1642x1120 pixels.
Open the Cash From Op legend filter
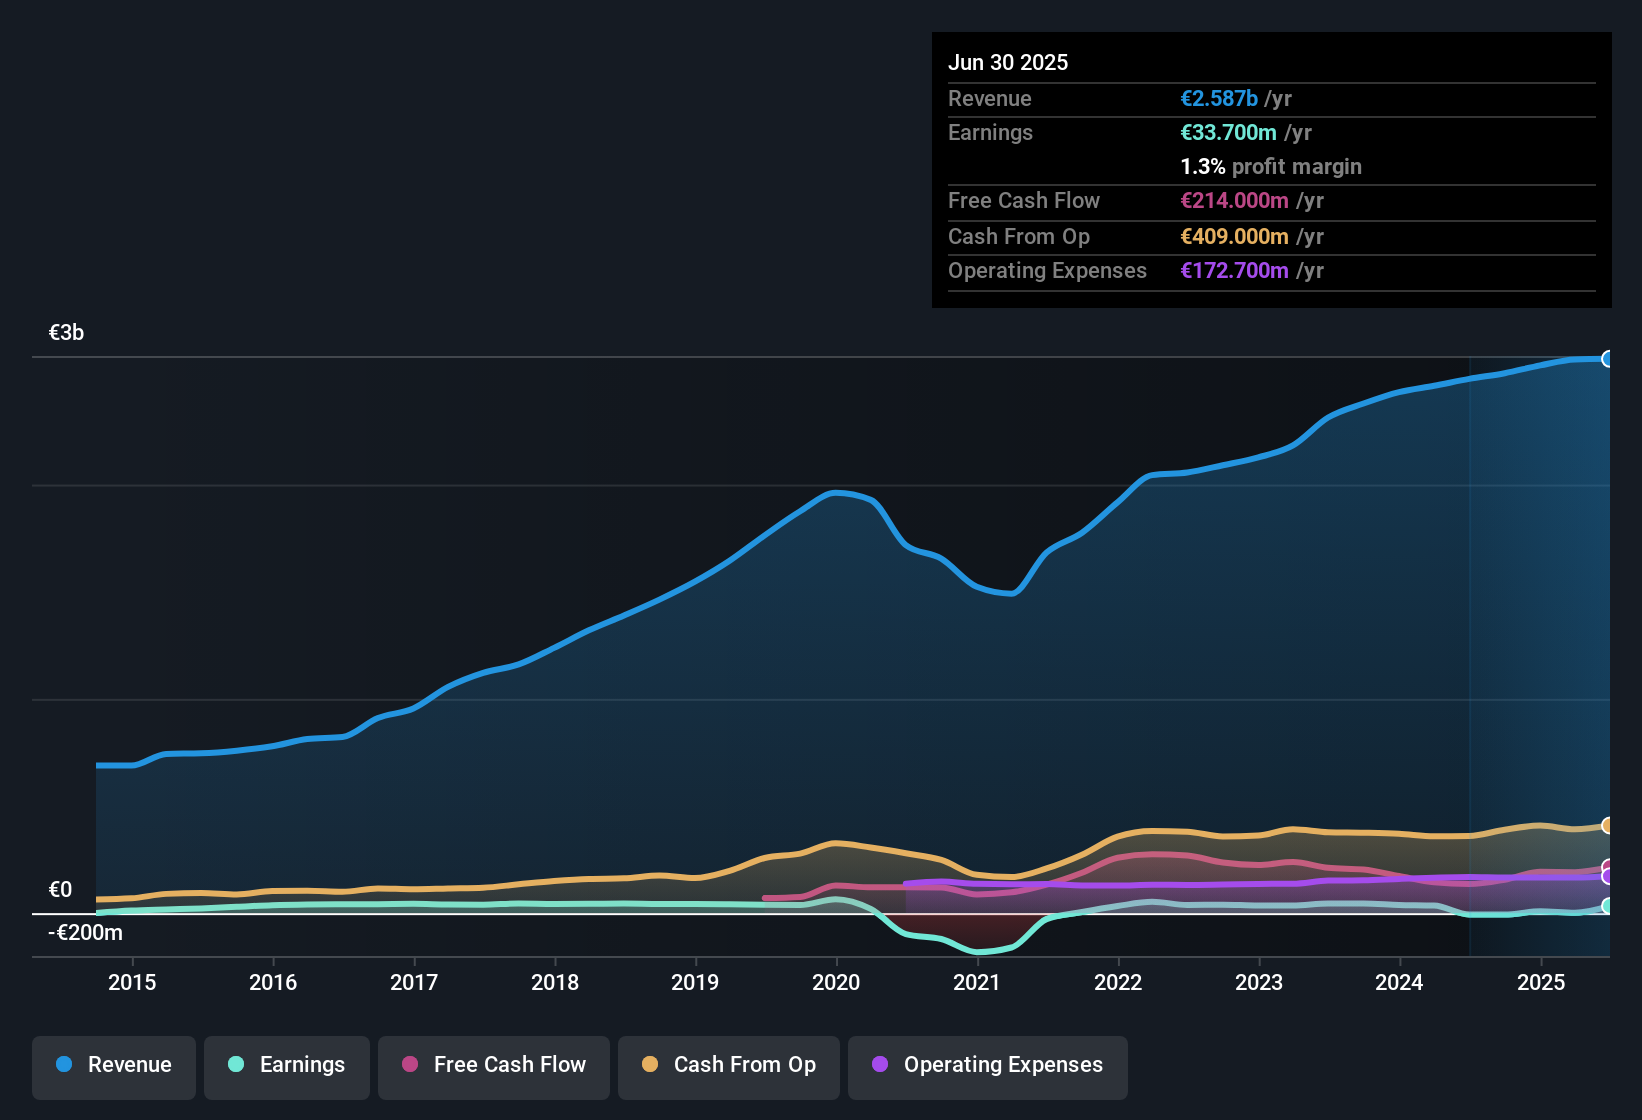pyautogui.click(x=728, y=1065)
